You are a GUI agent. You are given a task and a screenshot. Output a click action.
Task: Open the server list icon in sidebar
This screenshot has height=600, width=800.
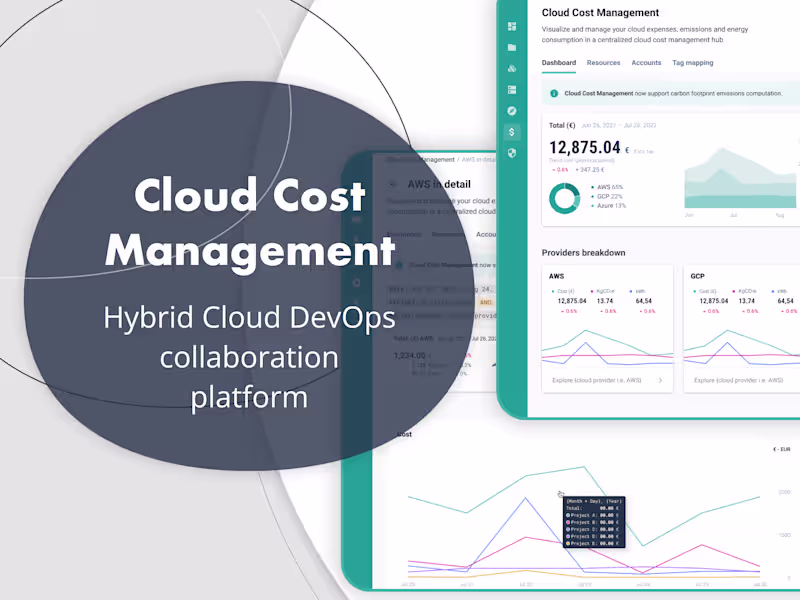click(x=513, y=90)
